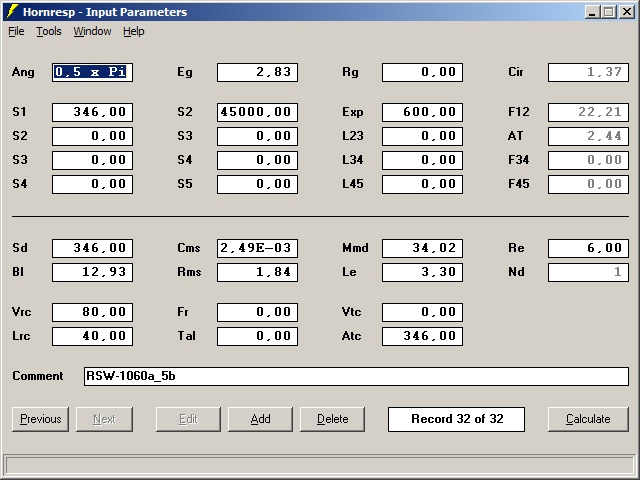
Task: Click the Hornresp lightning icon in title bar
Action: [12, 12]
